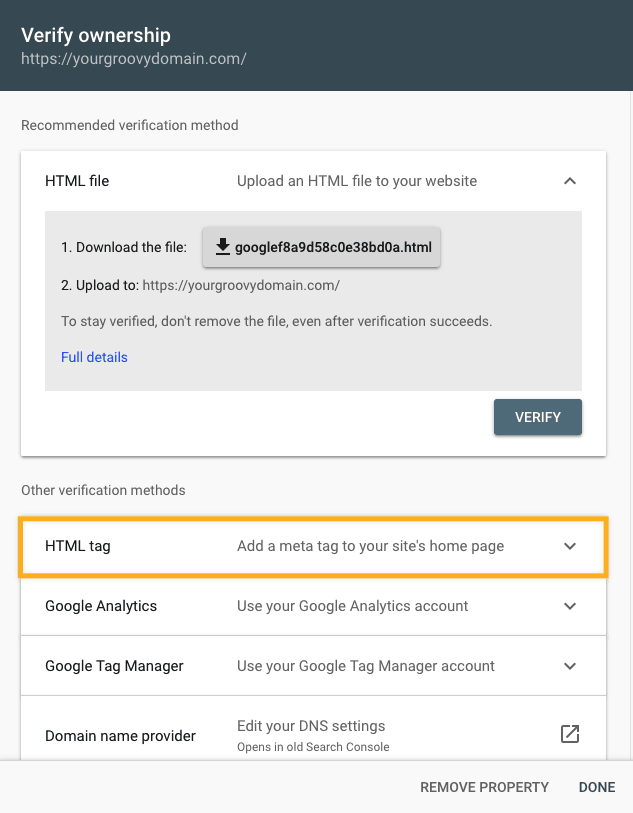
Task: Click the yourgroovydomain.com URL under Verify ownership
Action: click(x=135, y=58)
